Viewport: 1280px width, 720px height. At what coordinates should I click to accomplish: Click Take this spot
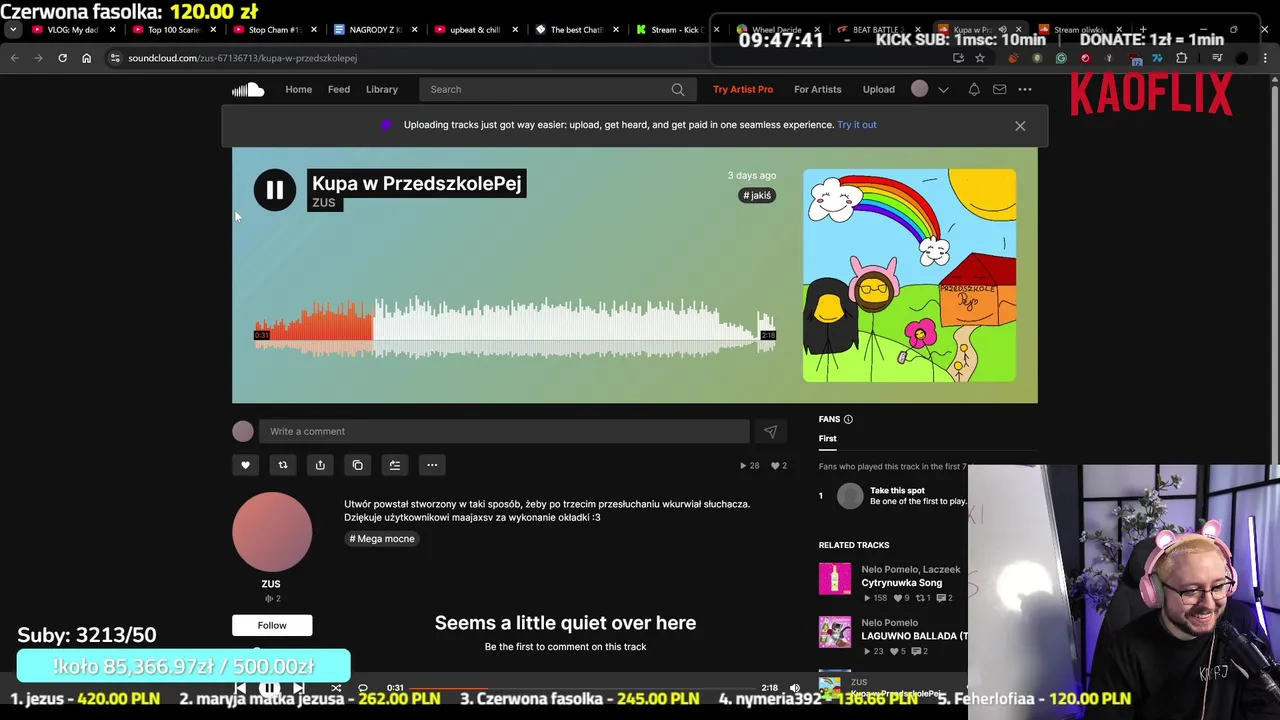[897, 490]
